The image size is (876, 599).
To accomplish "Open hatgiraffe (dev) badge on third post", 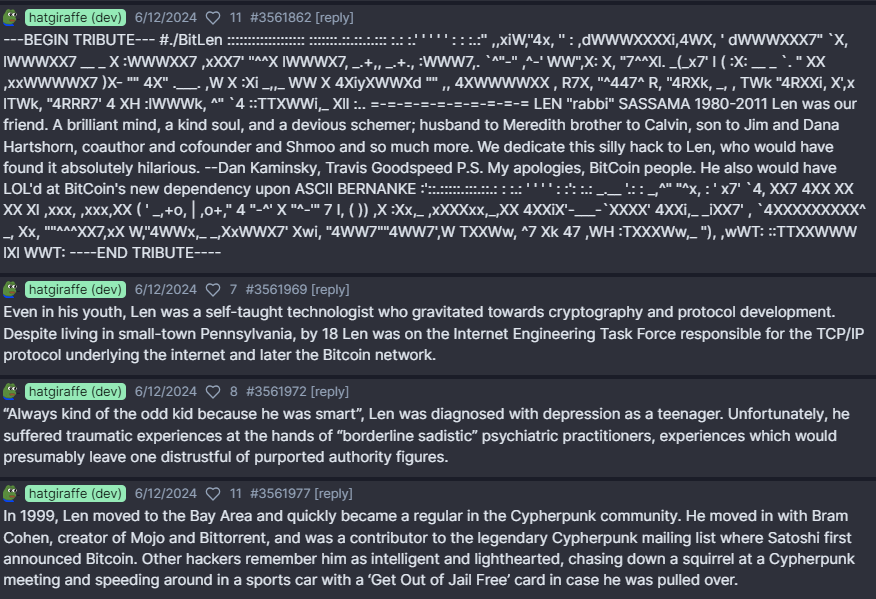I will tap(75, 392).
